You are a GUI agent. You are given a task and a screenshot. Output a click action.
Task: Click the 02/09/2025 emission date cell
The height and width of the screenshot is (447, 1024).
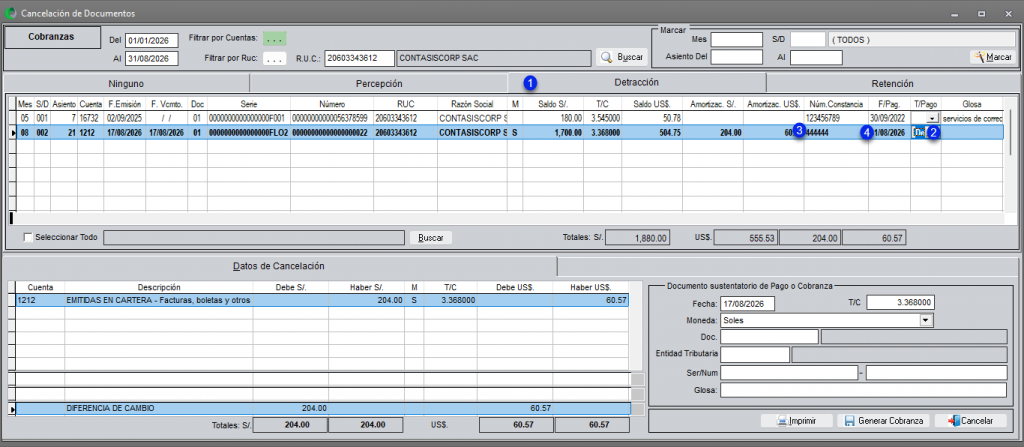click(124, 118)
